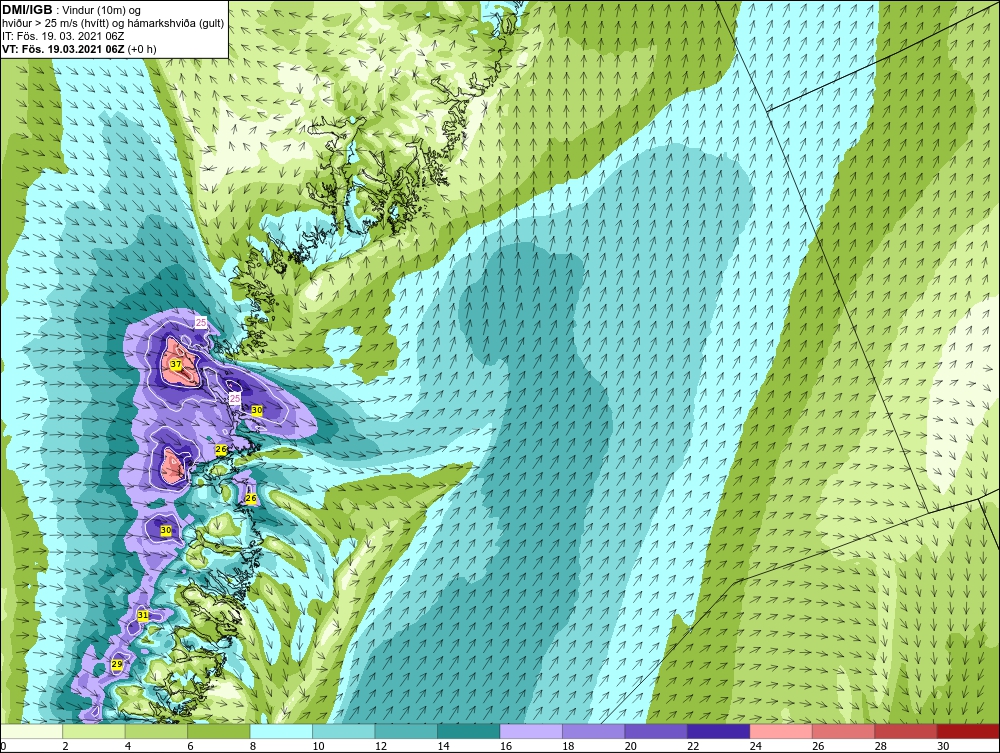Click the legend scale value 30
This screenshot has height=753, width=1000.
[943, 746]
